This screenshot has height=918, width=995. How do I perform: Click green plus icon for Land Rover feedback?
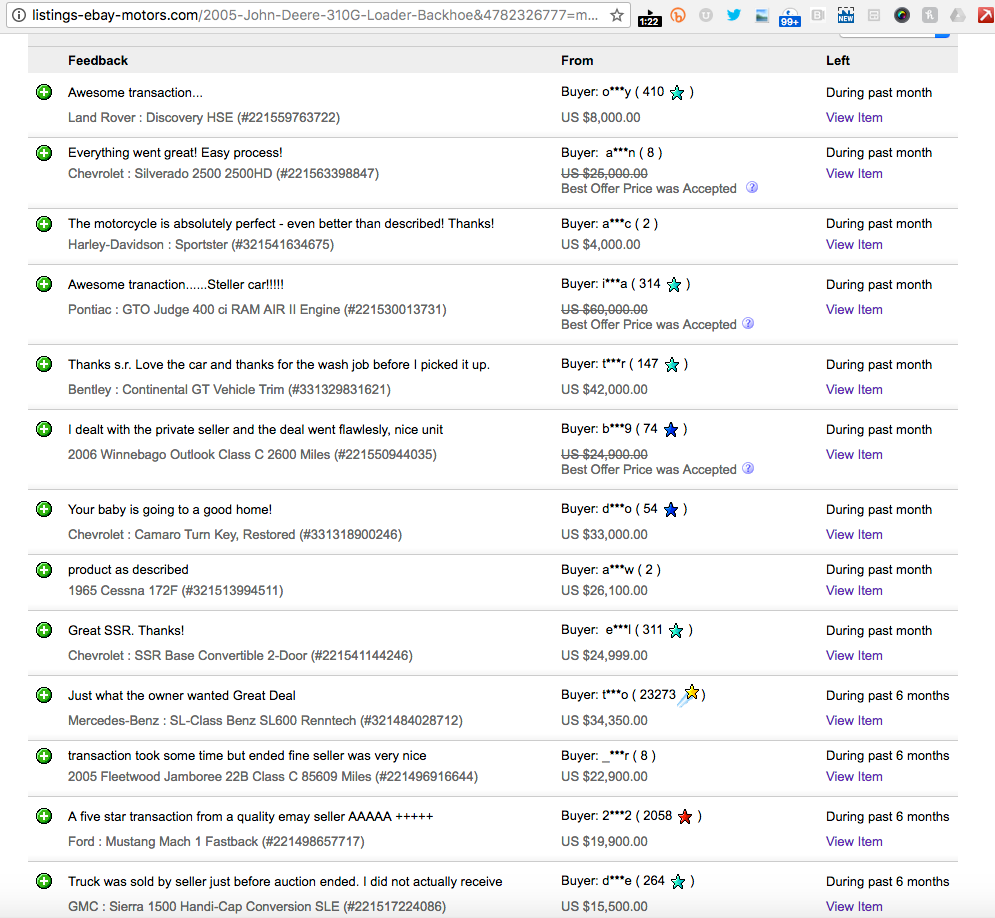click(44, 92)
